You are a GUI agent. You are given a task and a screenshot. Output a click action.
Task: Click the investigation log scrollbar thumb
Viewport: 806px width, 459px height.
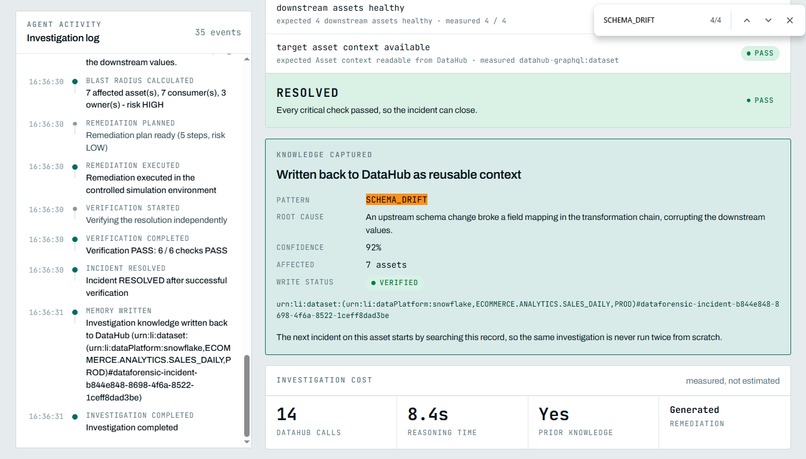tap(247, 395)
